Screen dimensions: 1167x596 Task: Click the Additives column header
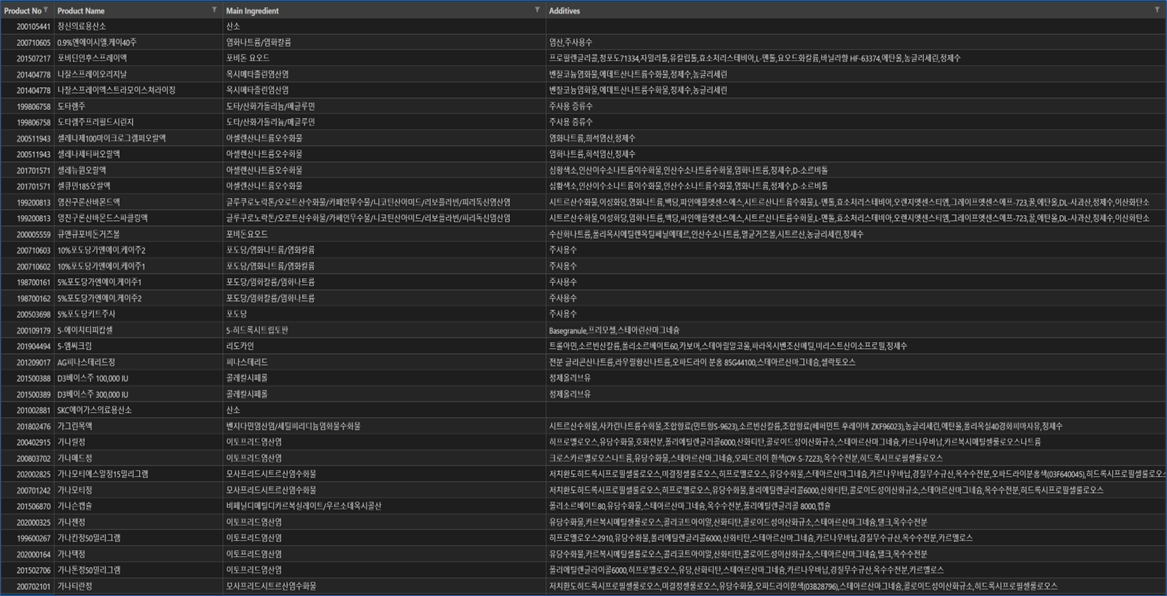pyautogui.click(x=568, y=9)
